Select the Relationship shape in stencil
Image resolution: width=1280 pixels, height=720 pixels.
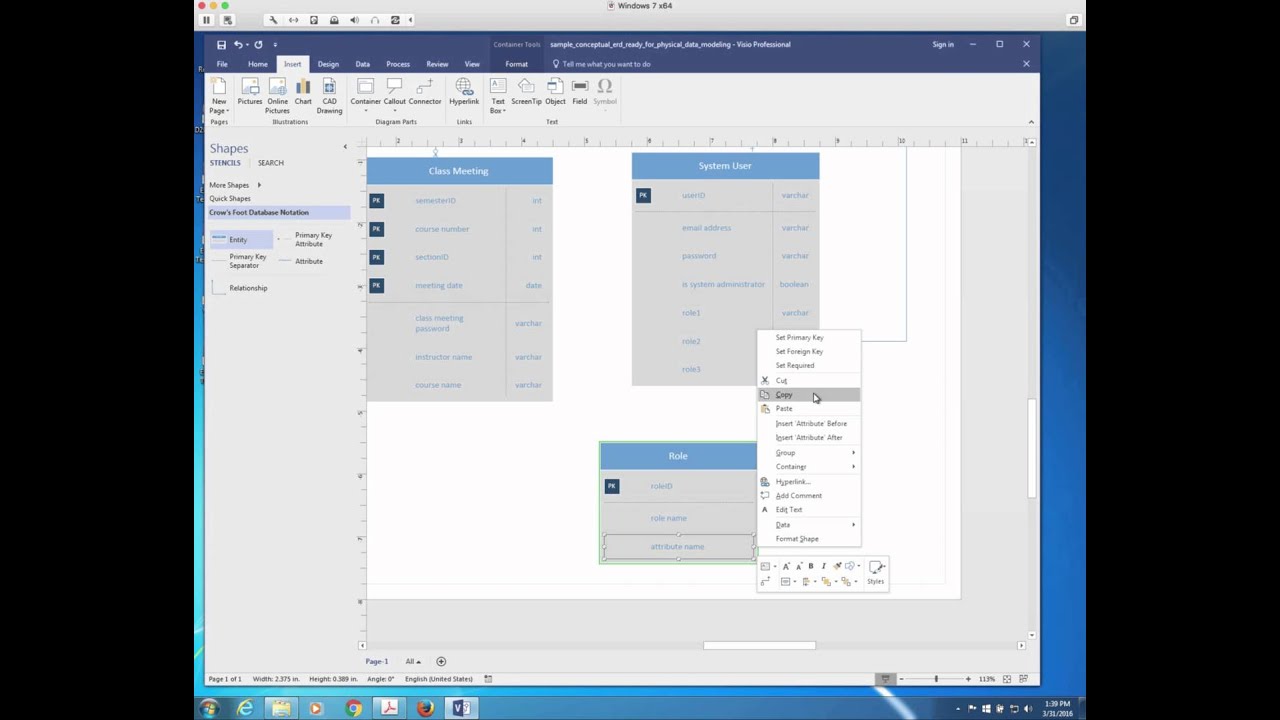coord(240,288)
